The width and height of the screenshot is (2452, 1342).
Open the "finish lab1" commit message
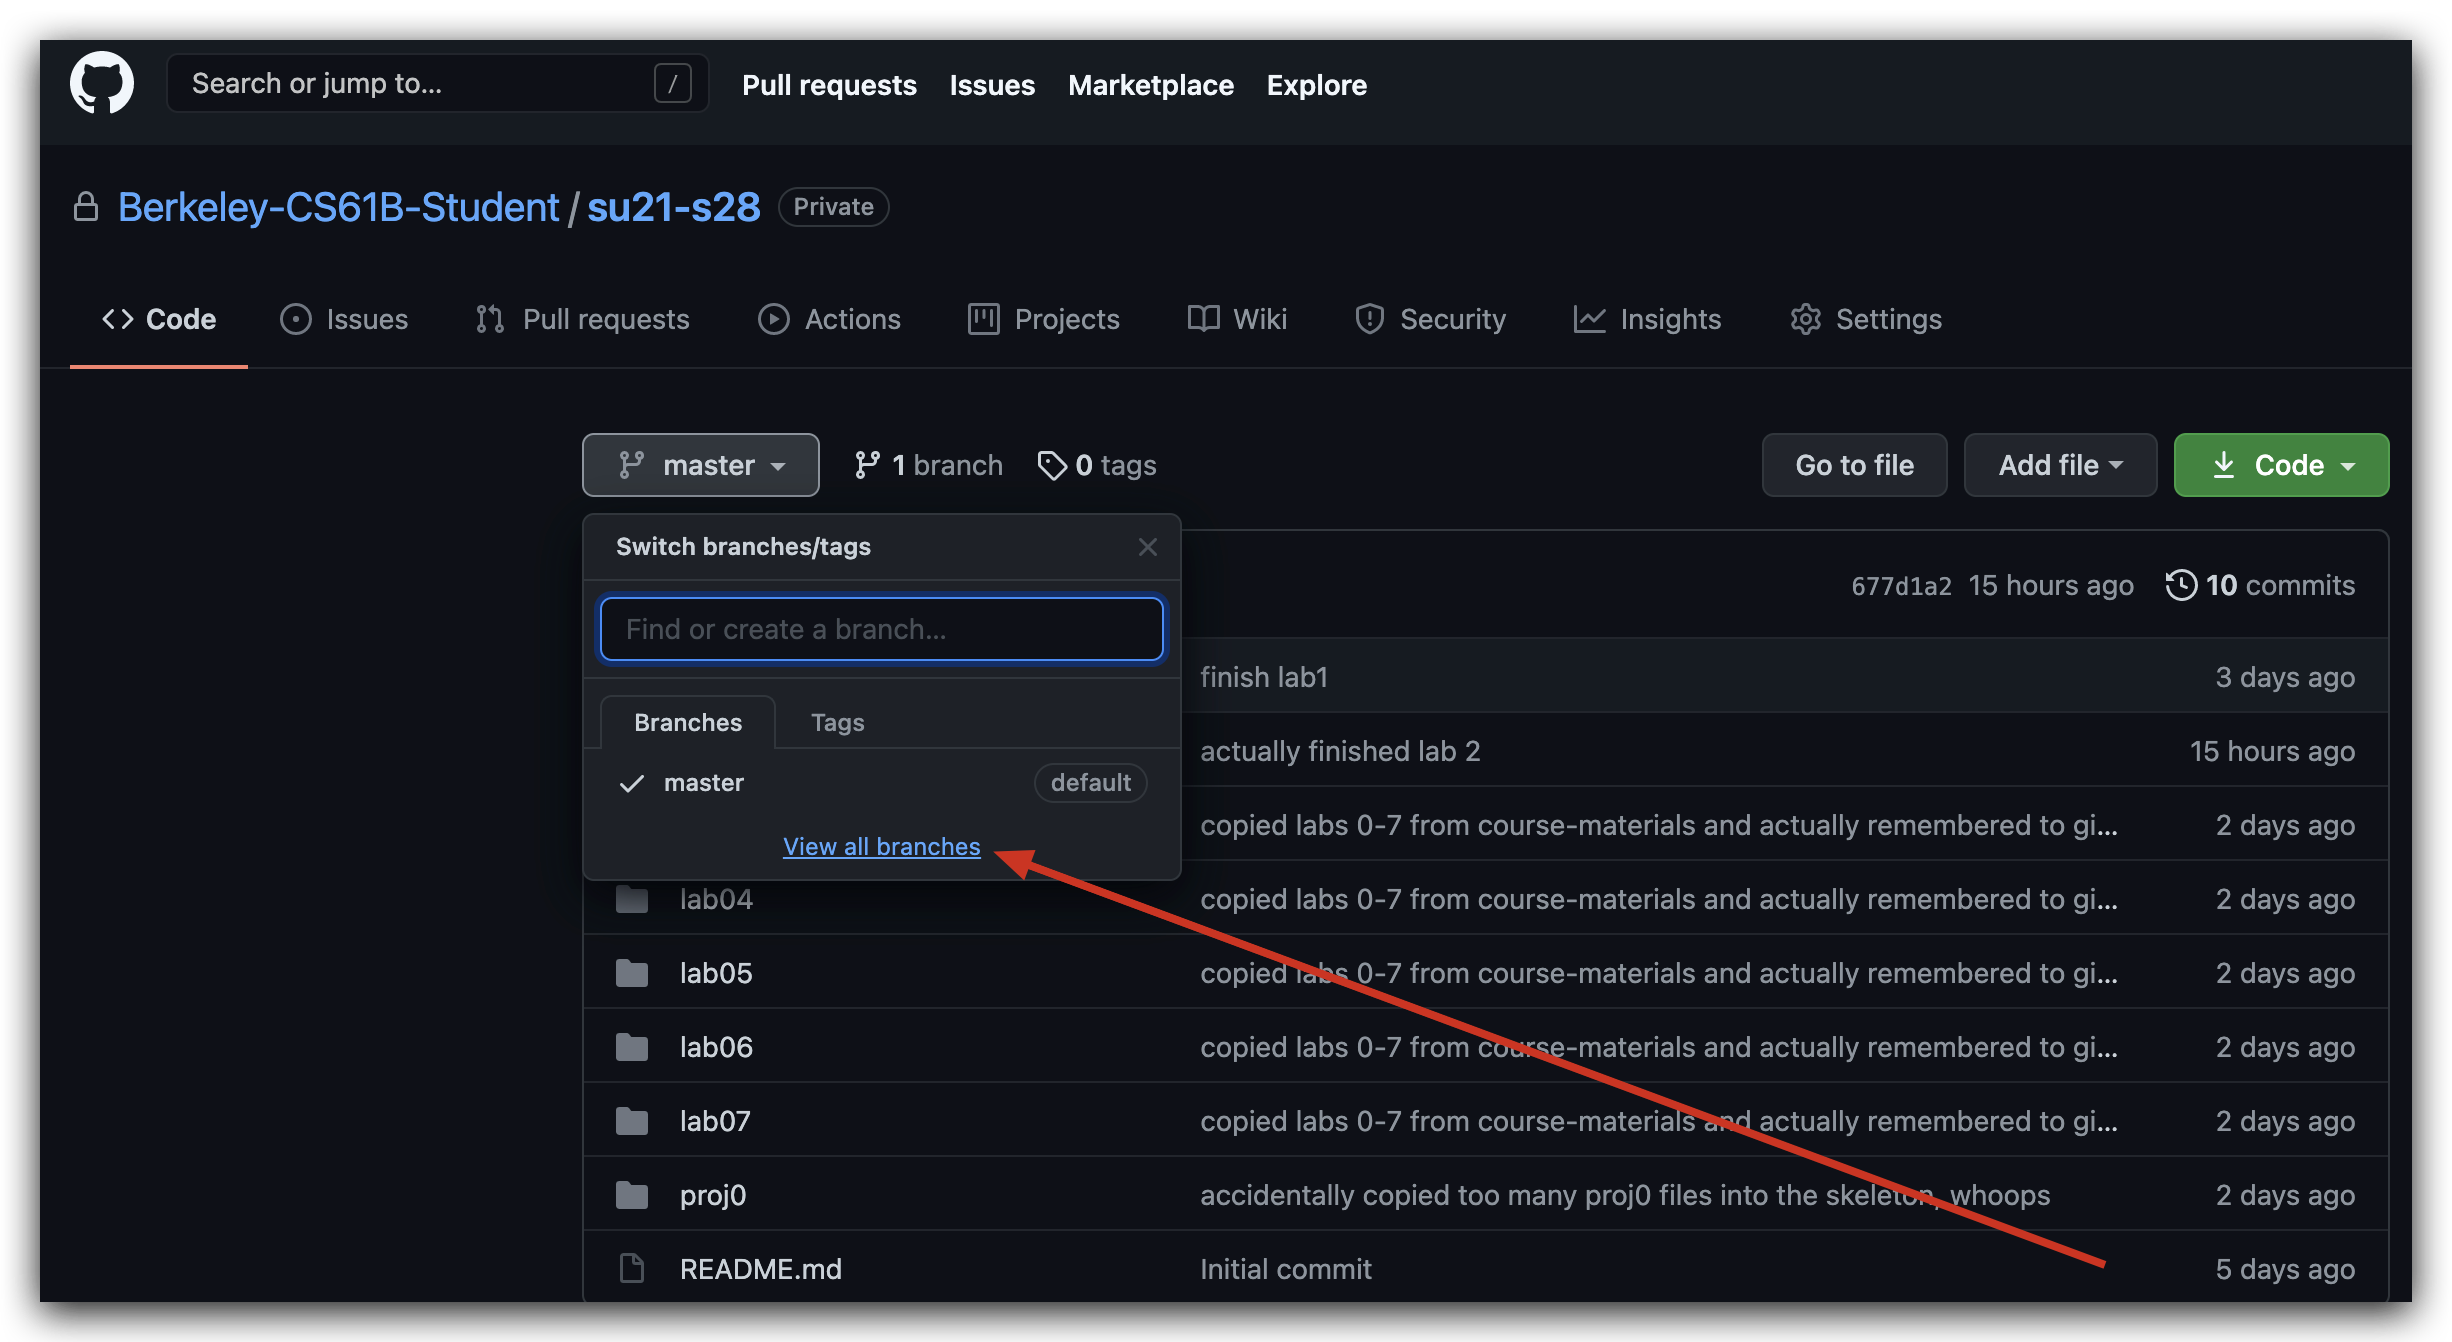click(1264, 677)
